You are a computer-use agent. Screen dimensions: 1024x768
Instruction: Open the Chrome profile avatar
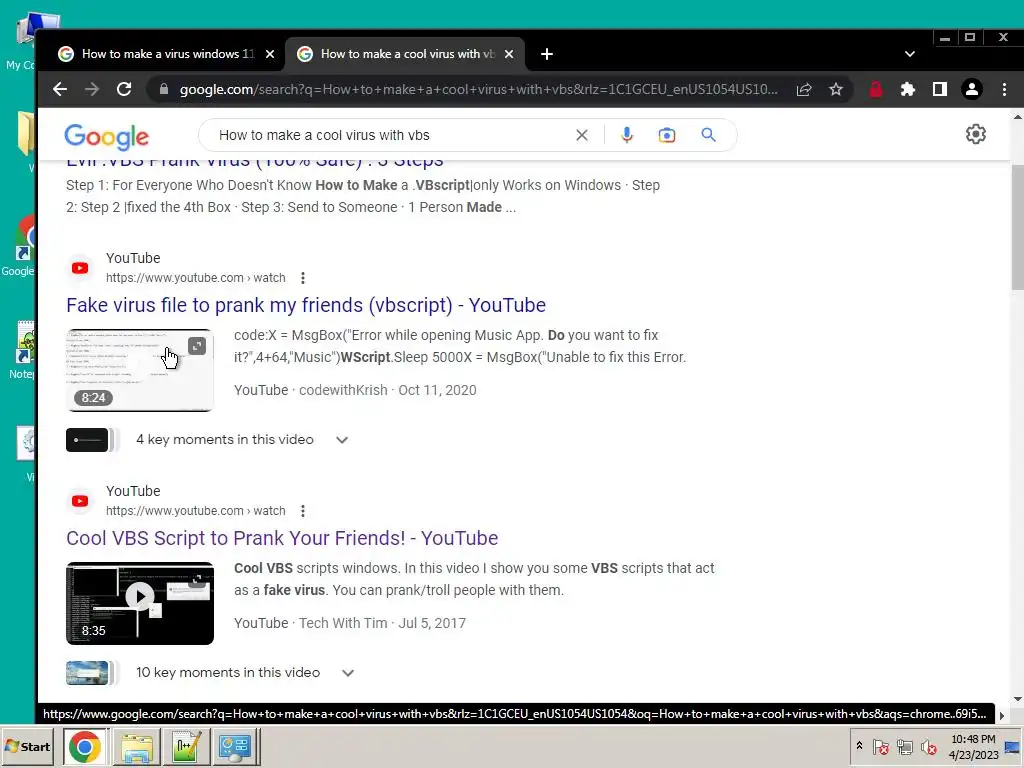click(x=972, y=89)
